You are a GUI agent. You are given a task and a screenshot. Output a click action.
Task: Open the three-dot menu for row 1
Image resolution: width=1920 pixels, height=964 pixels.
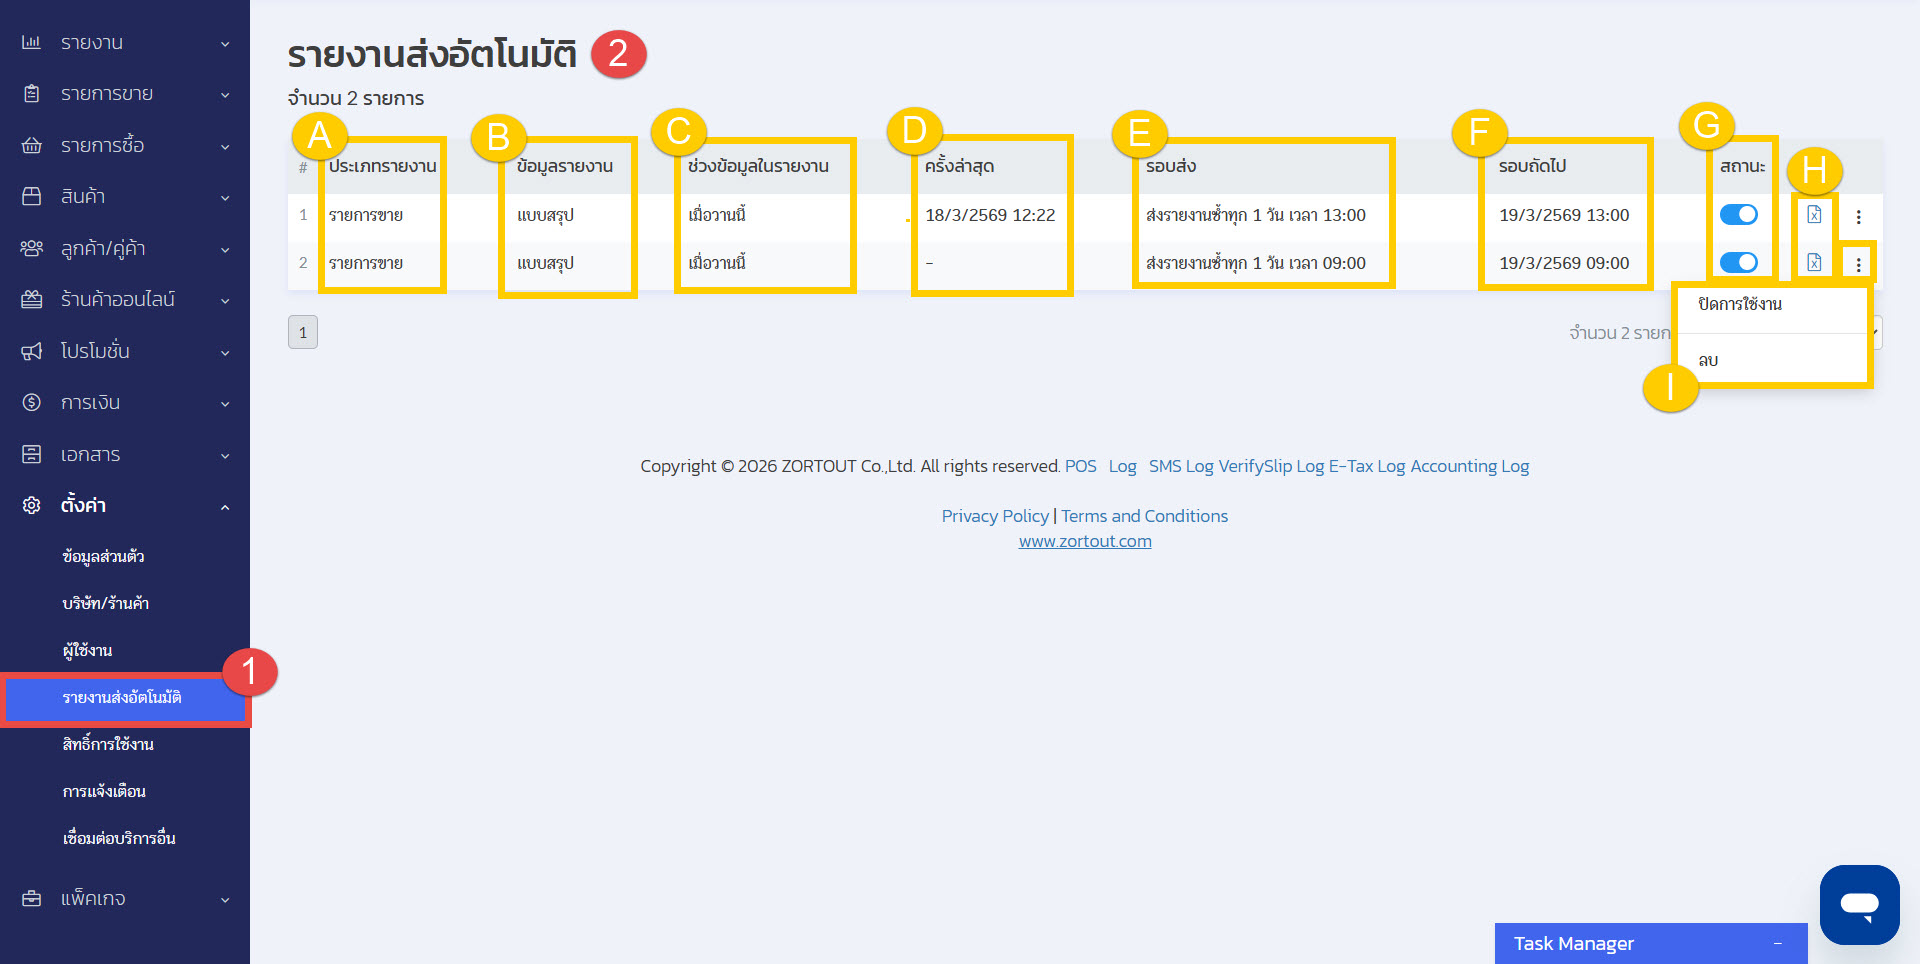tap(1858, 217)
